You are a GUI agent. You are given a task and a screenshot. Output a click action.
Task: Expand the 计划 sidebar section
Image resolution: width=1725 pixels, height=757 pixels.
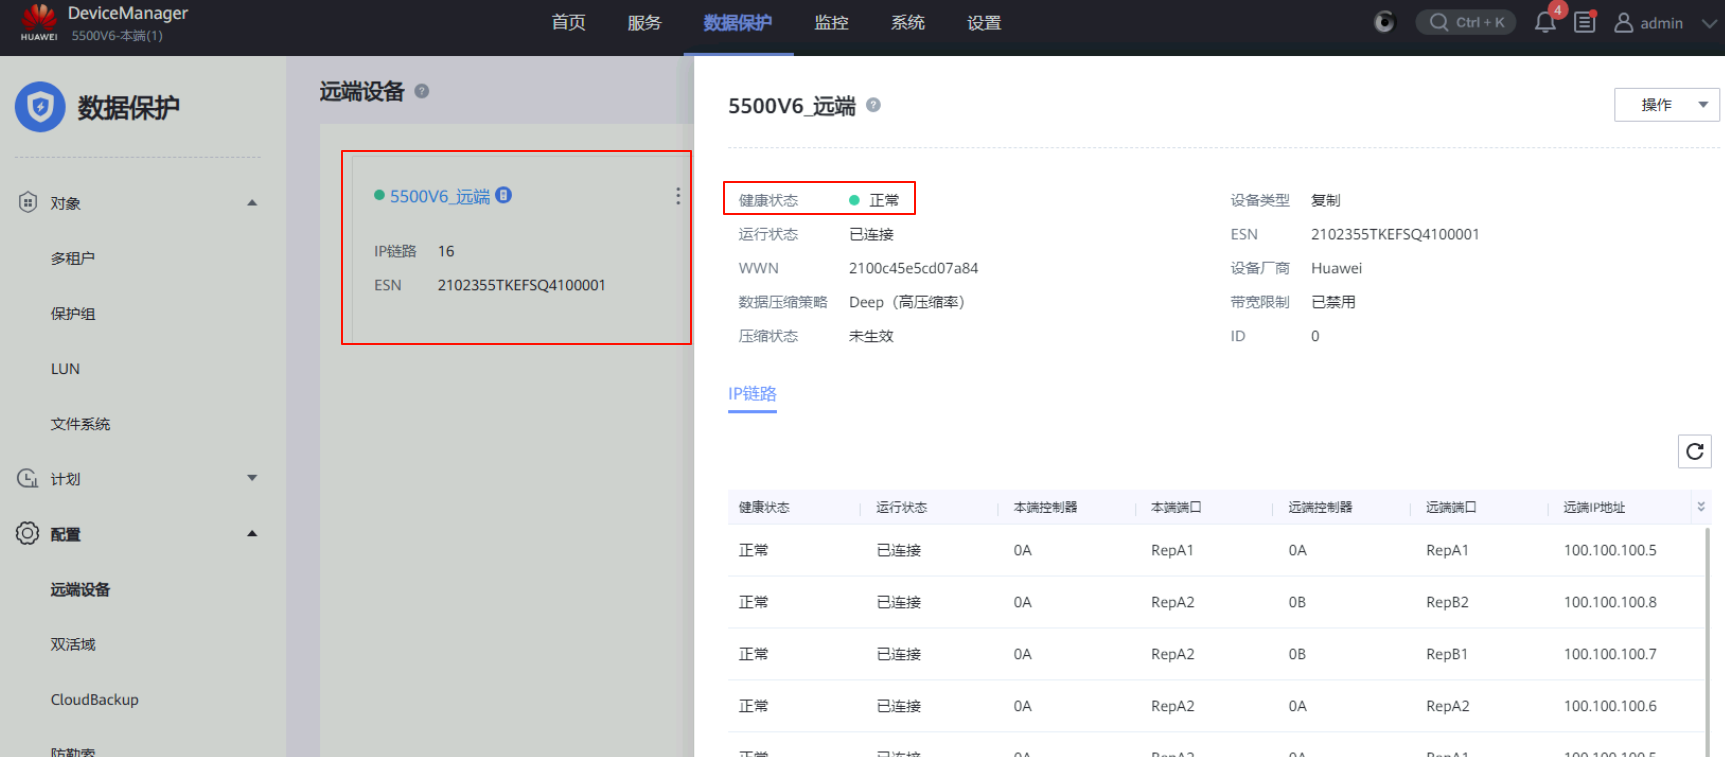252,478
